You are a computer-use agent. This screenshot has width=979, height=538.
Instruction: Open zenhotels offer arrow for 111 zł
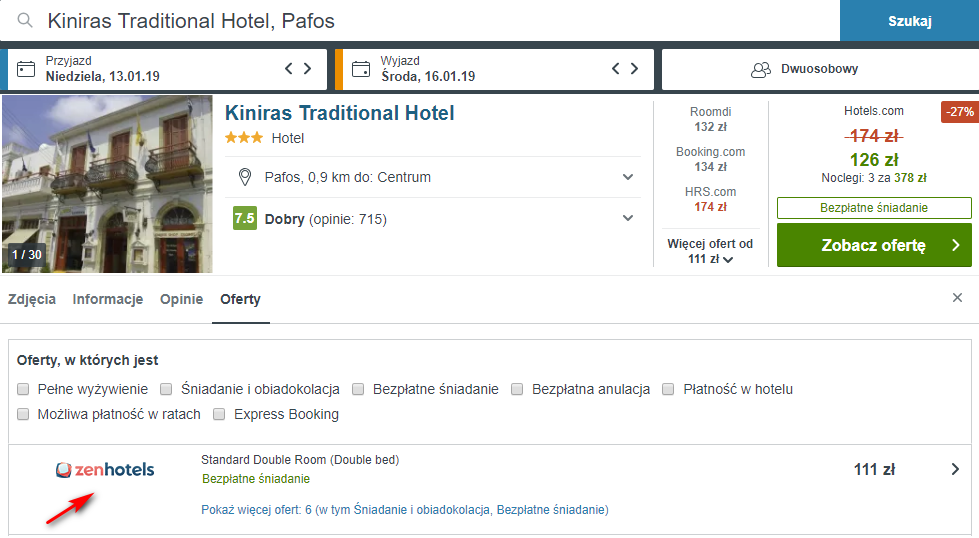(955, 469)
